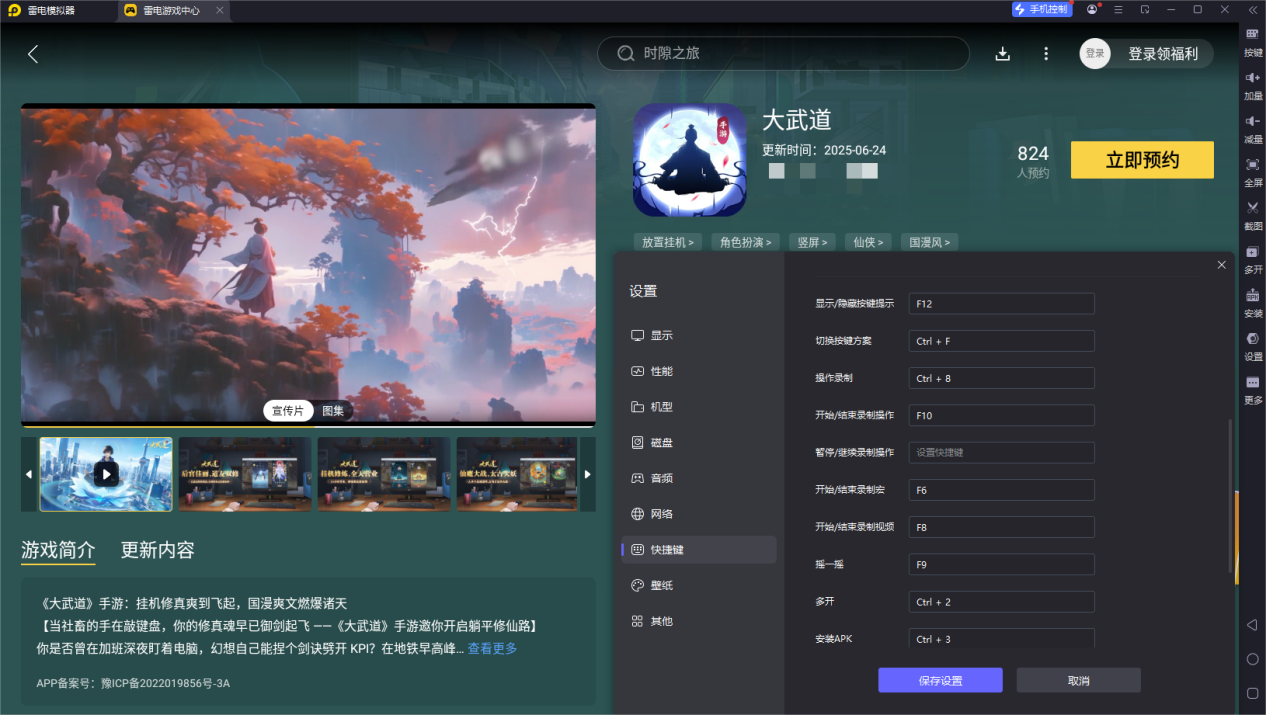Image resolution: width=1266 pixels, height=715 pixels.
Task: Open 按键 keymapping in right sidebar
Action: [1253, 43]
